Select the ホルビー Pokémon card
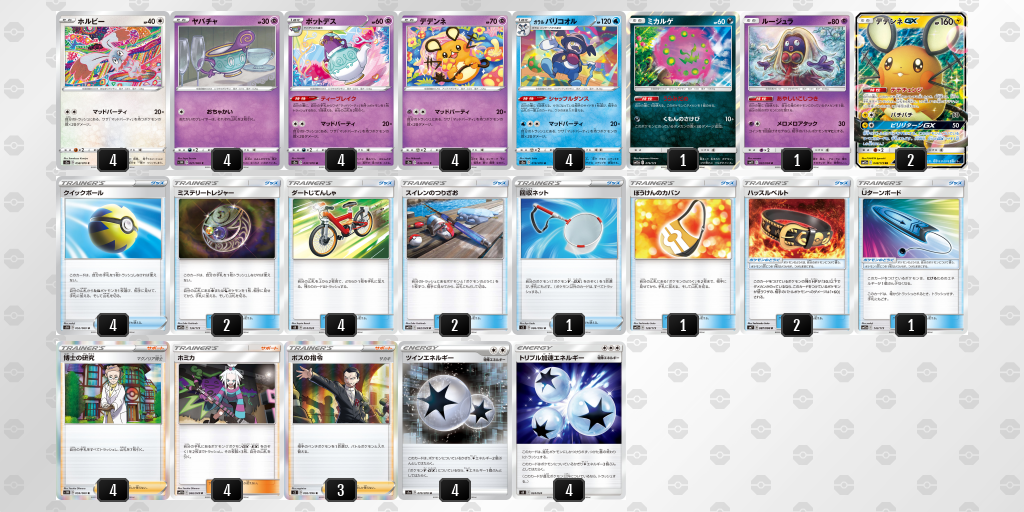This screenshot has width=1024, height=512. pos(112,90)
